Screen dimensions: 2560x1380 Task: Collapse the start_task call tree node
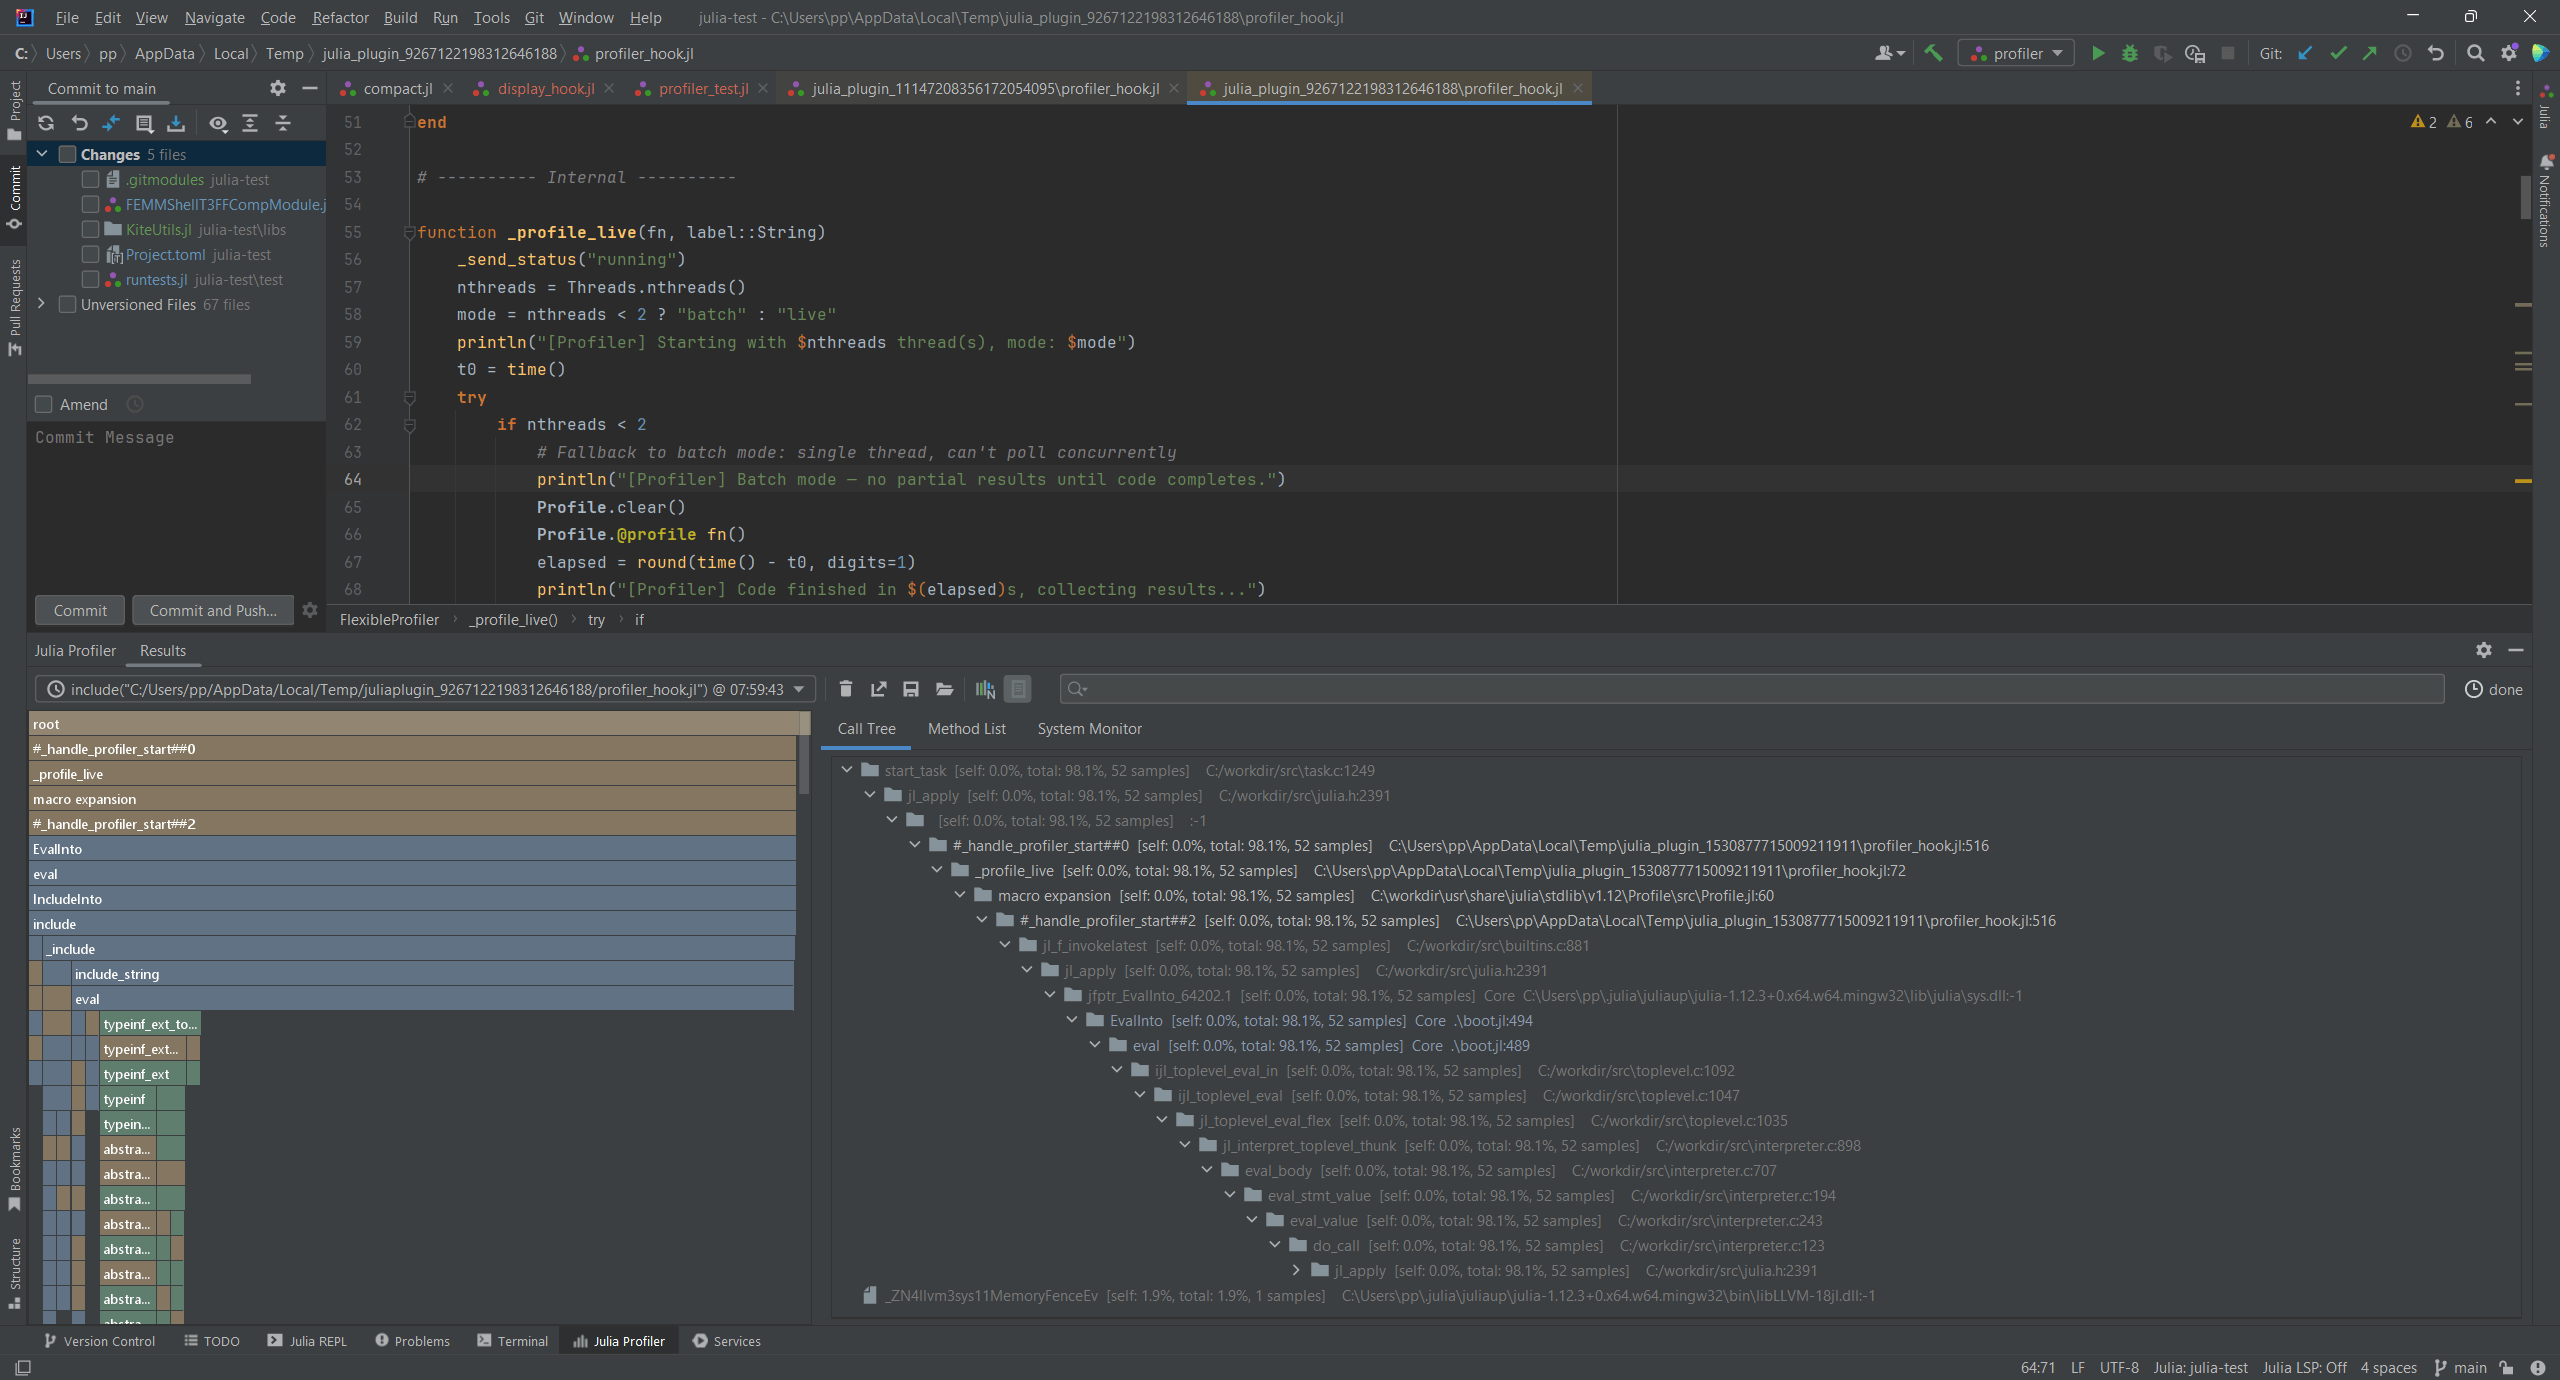click(847, 770)
